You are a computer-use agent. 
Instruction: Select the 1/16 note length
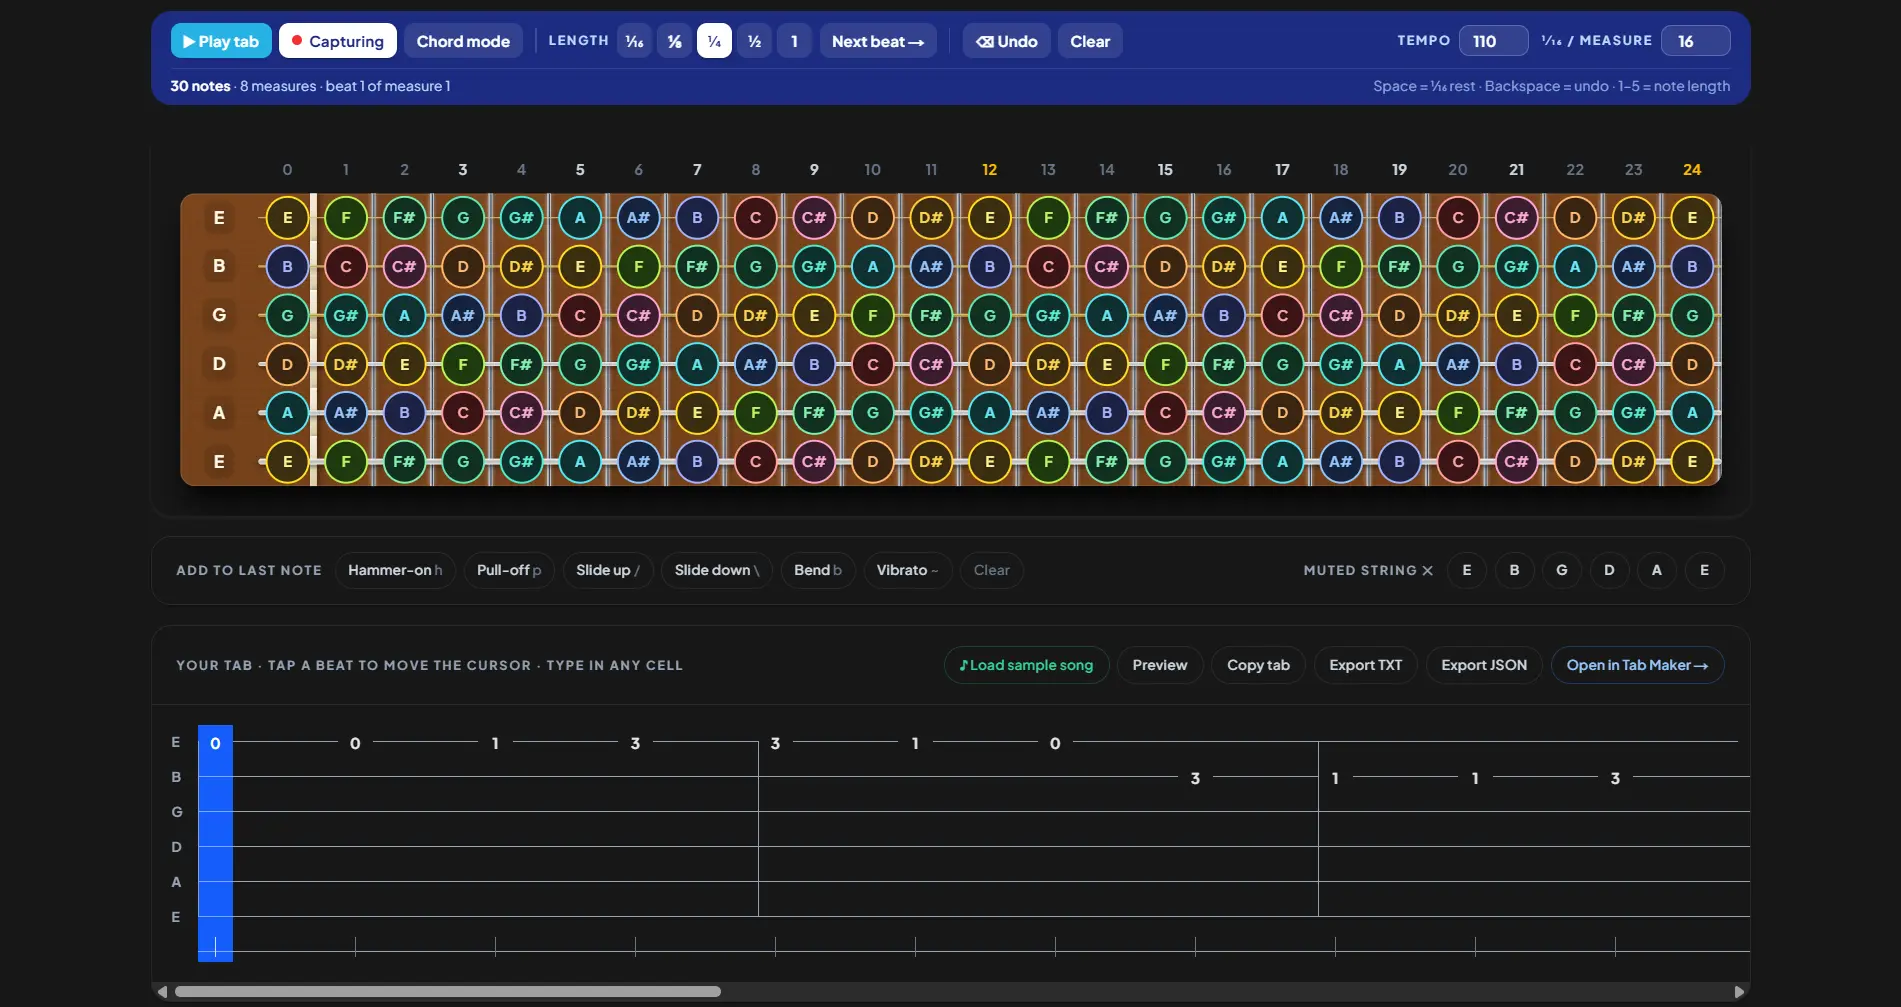[634, 41]
